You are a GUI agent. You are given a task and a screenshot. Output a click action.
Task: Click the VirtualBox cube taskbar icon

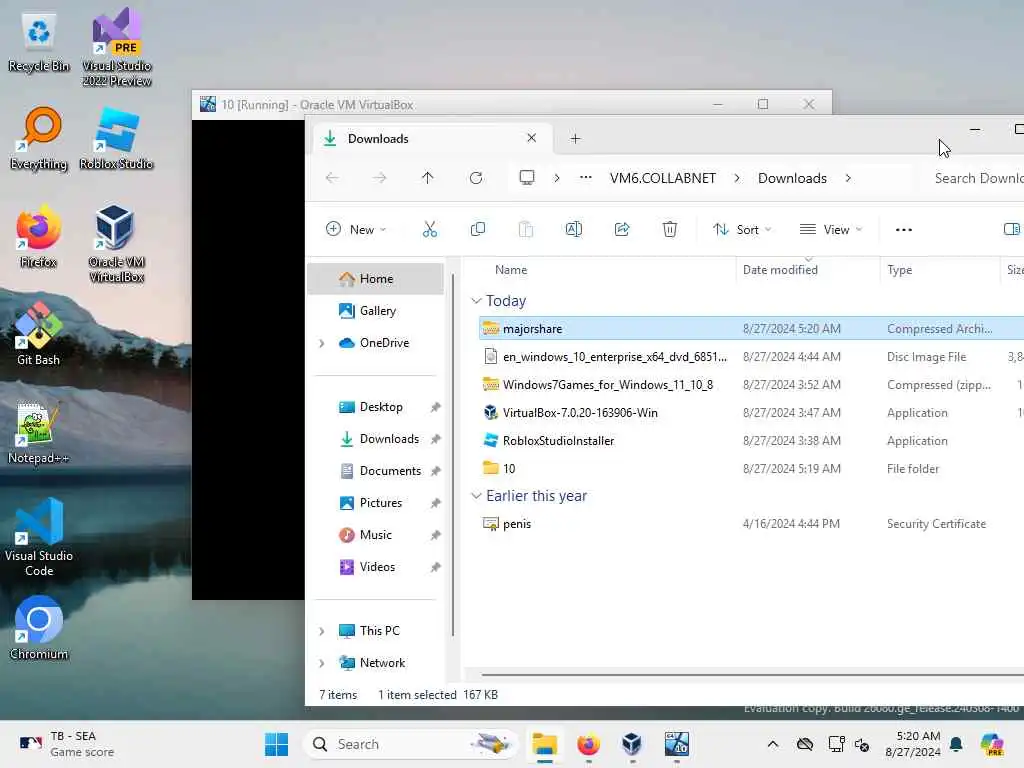point(632,744)
